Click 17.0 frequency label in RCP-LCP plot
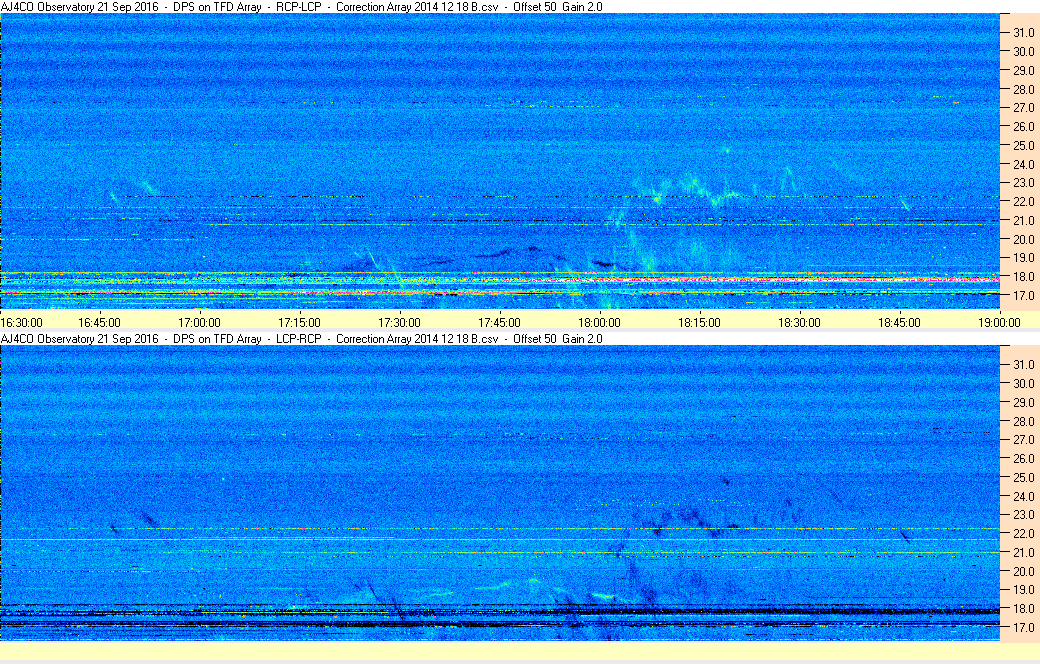The image size is (1040, 664). pyautogui.click(x=1023, y=295)
